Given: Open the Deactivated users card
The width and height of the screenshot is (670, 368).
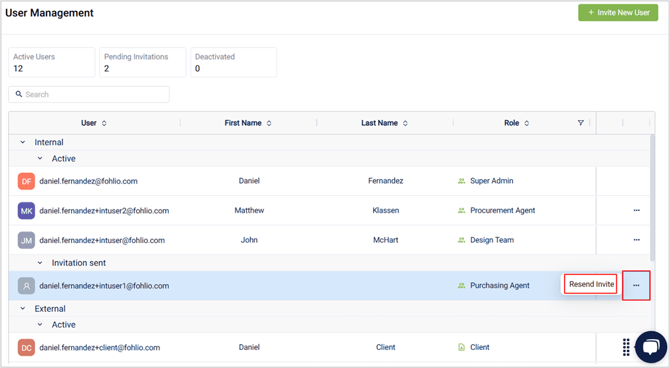Looking at the screenshot, I should click(234, 62).
